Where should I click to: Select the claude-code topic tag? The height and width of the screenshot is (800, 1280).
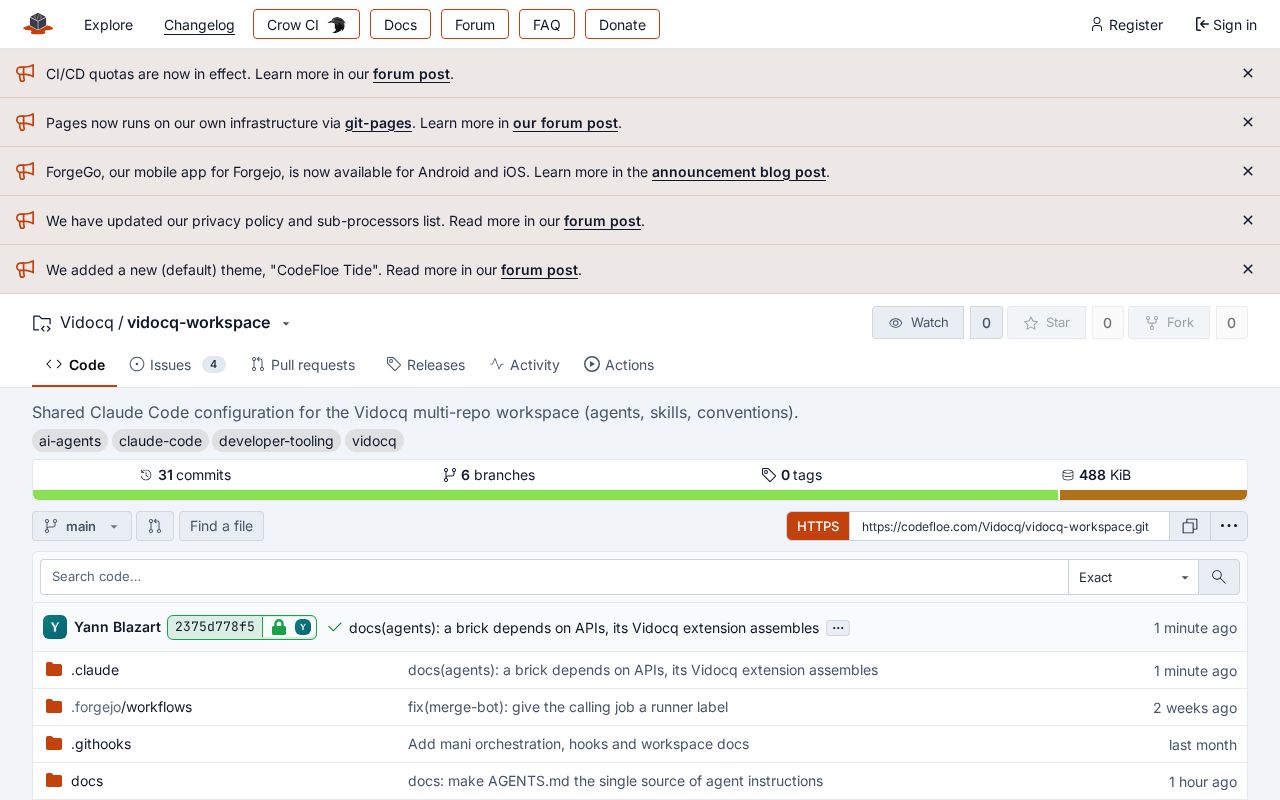click(x=160, y=441)
